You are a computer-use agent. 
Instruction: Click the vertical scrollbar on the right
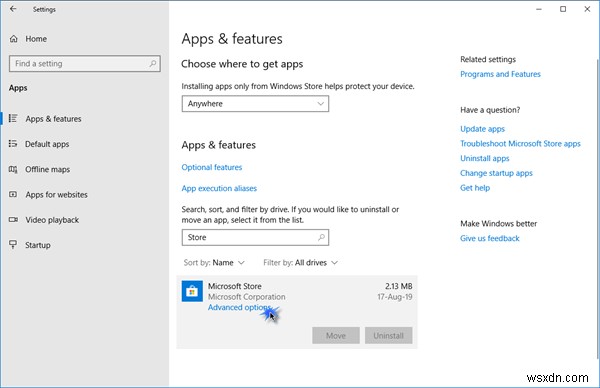597,209
